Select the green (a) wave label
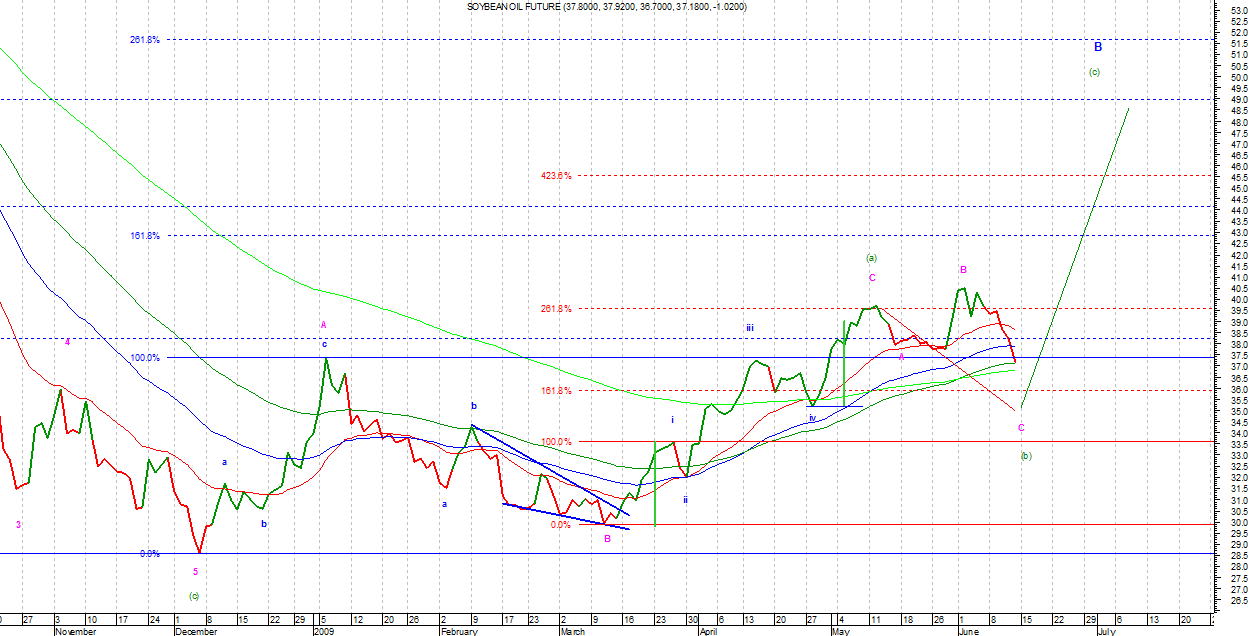 click(x=871, y=258)
